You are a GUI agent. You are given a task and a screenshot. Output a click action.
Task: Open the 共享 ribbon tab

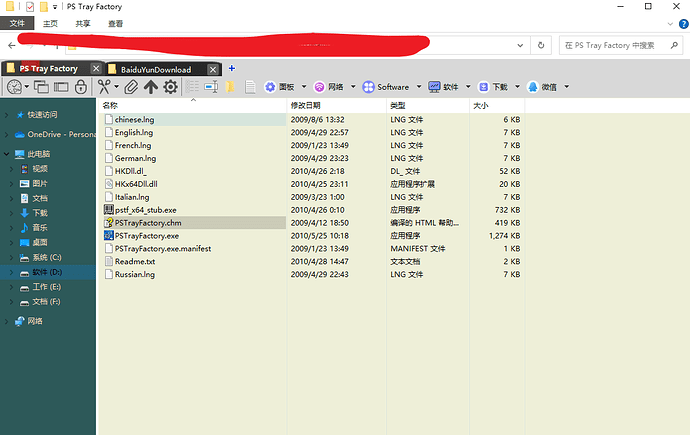click(x=83, y=24)
